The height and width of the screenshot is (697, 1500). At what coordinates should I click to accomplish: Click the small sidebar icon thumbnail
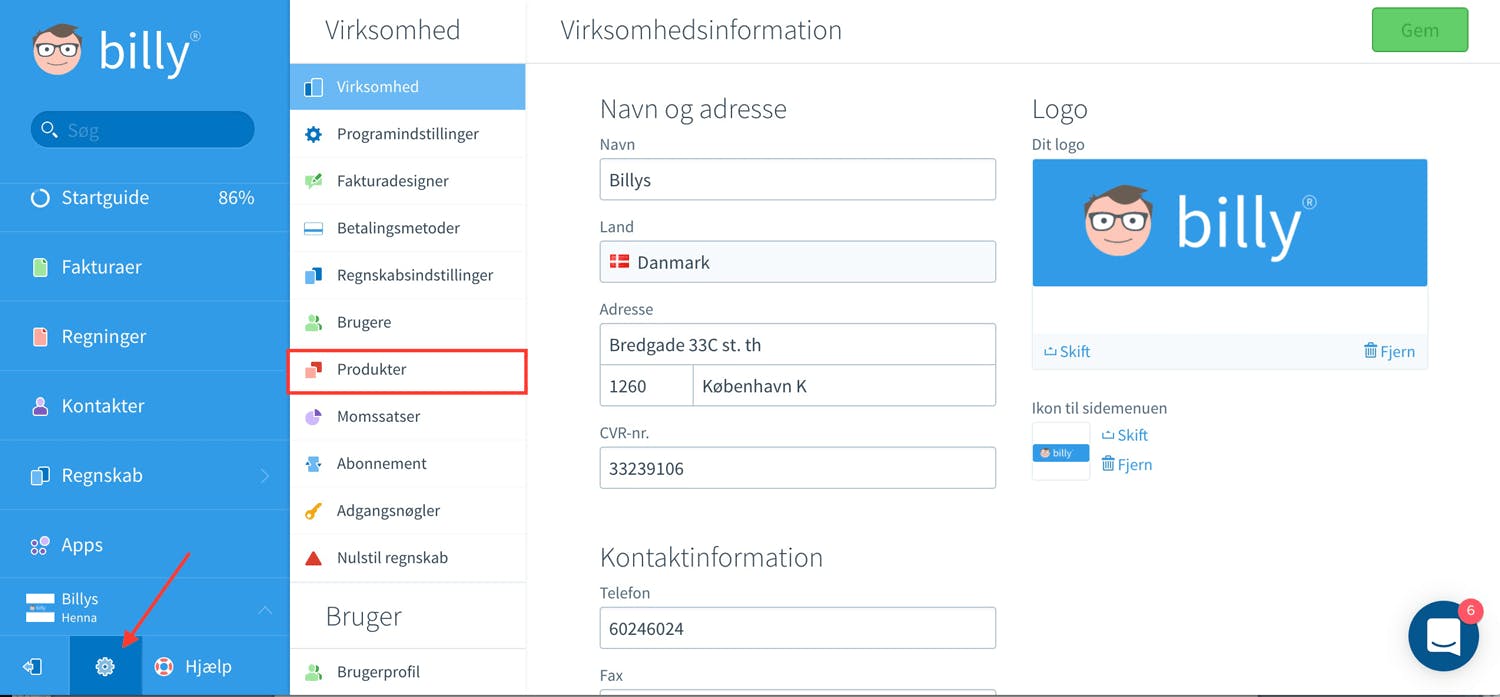[1061, 451]
